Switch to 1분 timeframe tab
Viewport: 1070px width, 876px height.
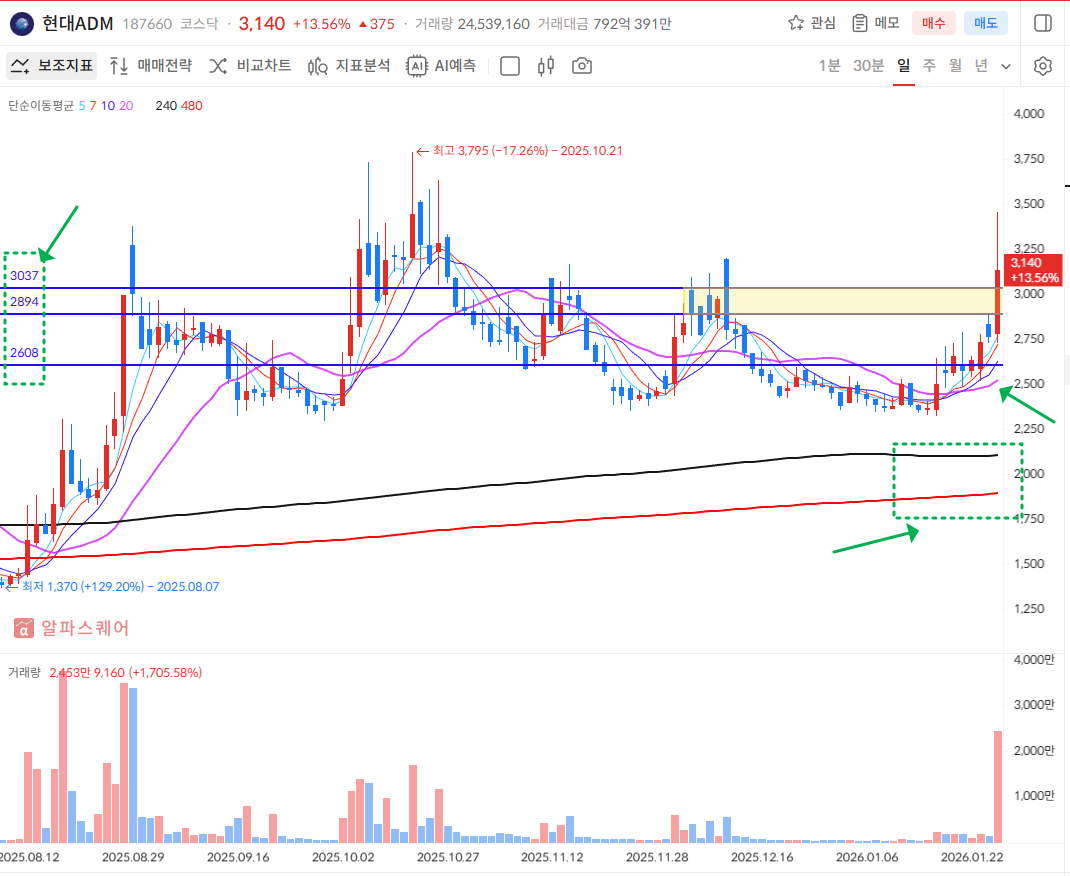point(829,66)
